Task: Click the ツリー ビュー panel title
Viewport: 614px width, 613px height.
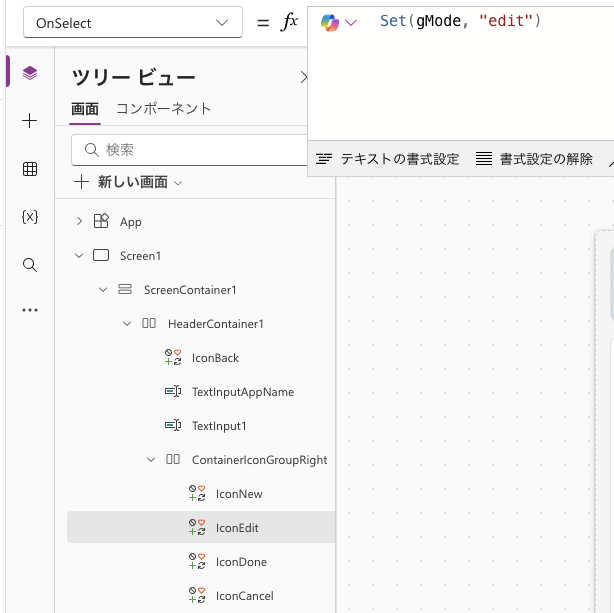Action: click(x=133, y=77)
